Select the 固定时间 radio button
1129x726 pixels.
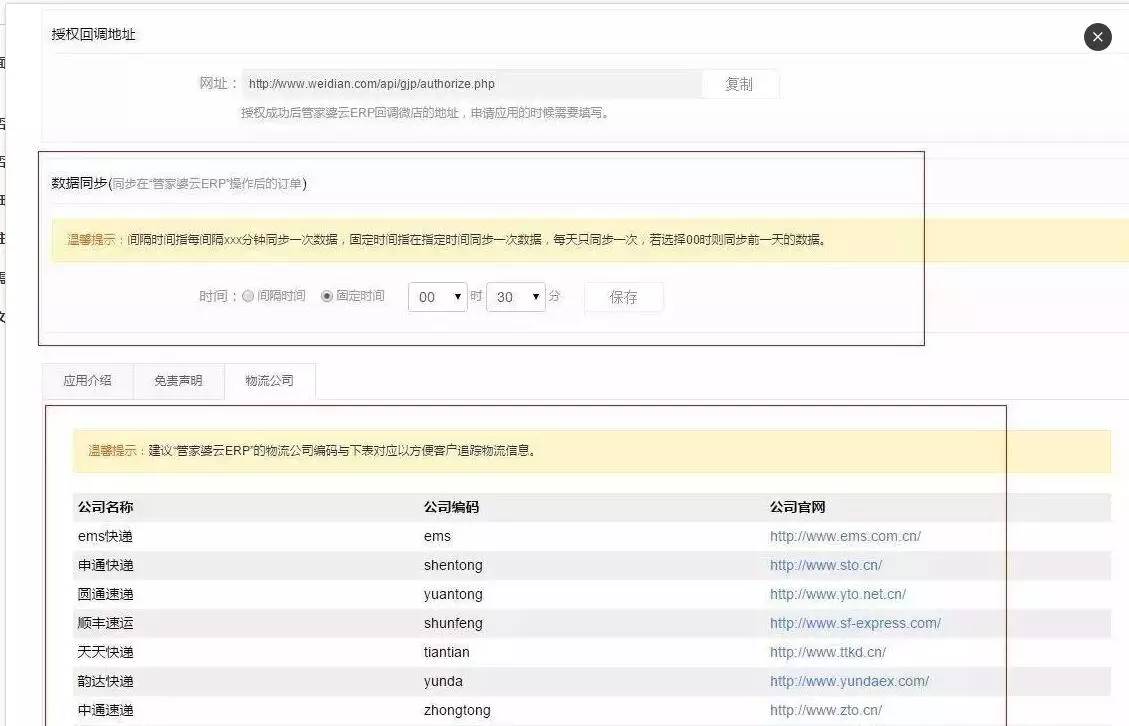[327, 297]
